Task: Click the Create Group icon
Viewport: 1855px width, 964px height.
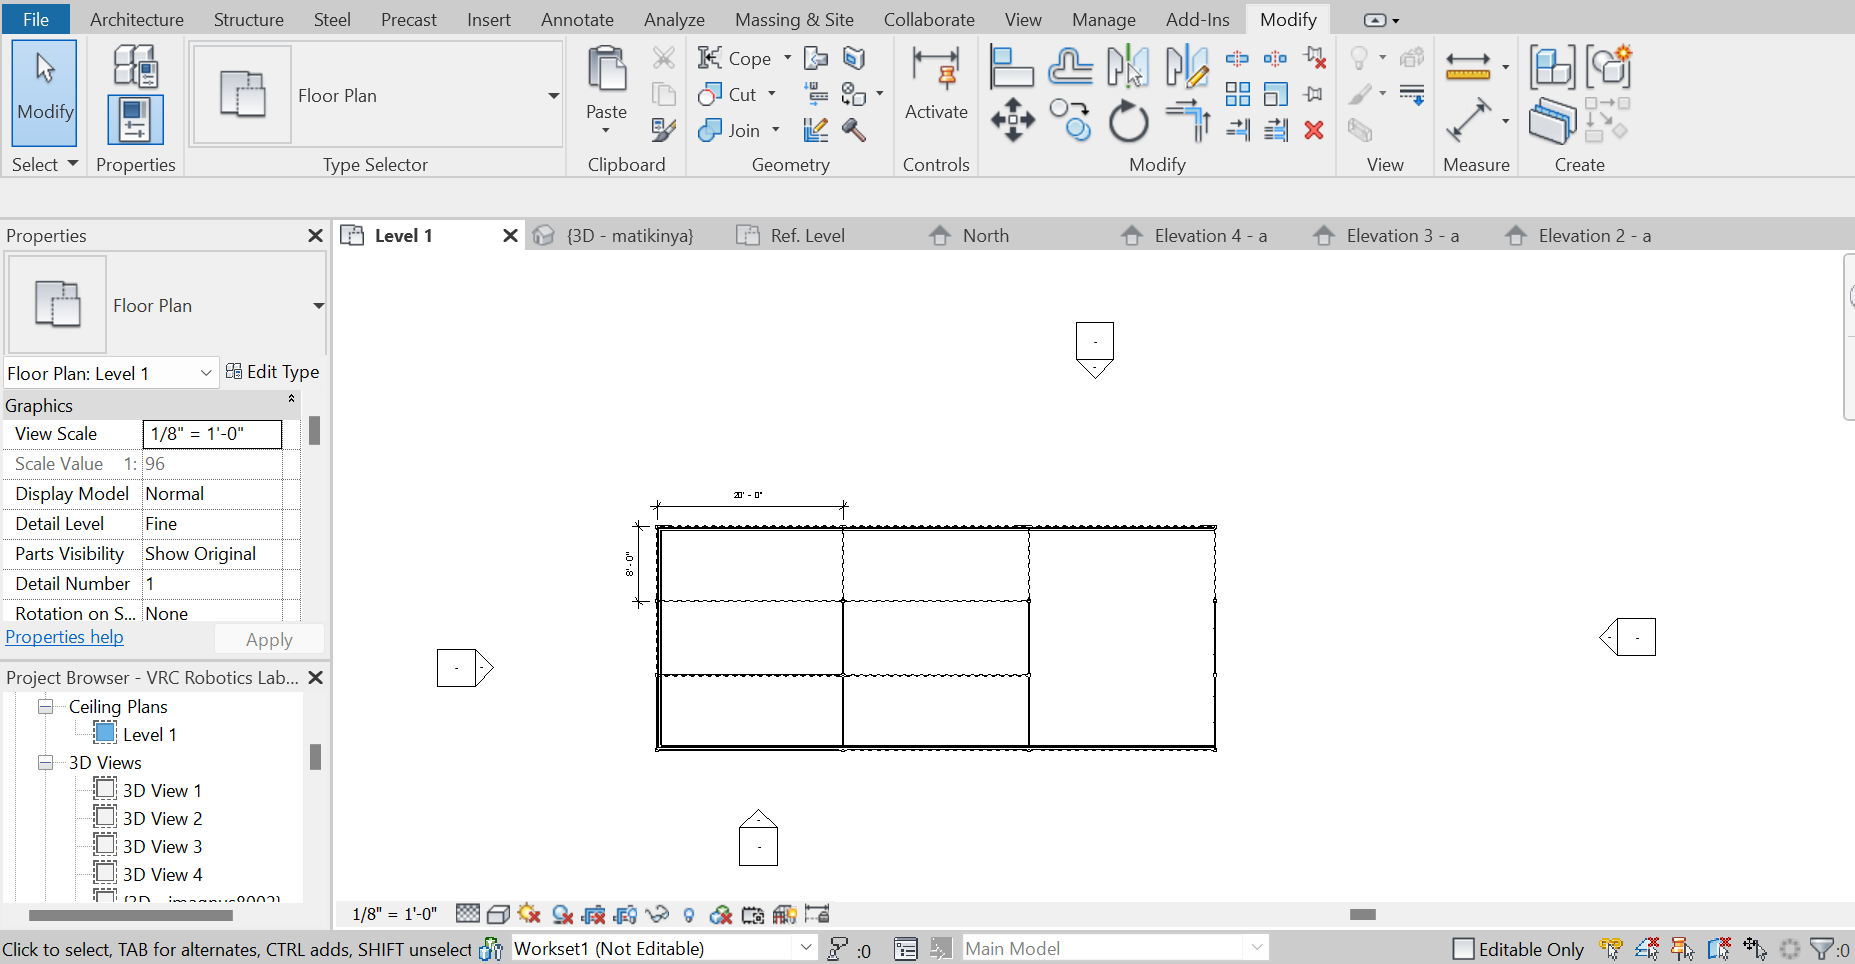Action: [1608, 67]
